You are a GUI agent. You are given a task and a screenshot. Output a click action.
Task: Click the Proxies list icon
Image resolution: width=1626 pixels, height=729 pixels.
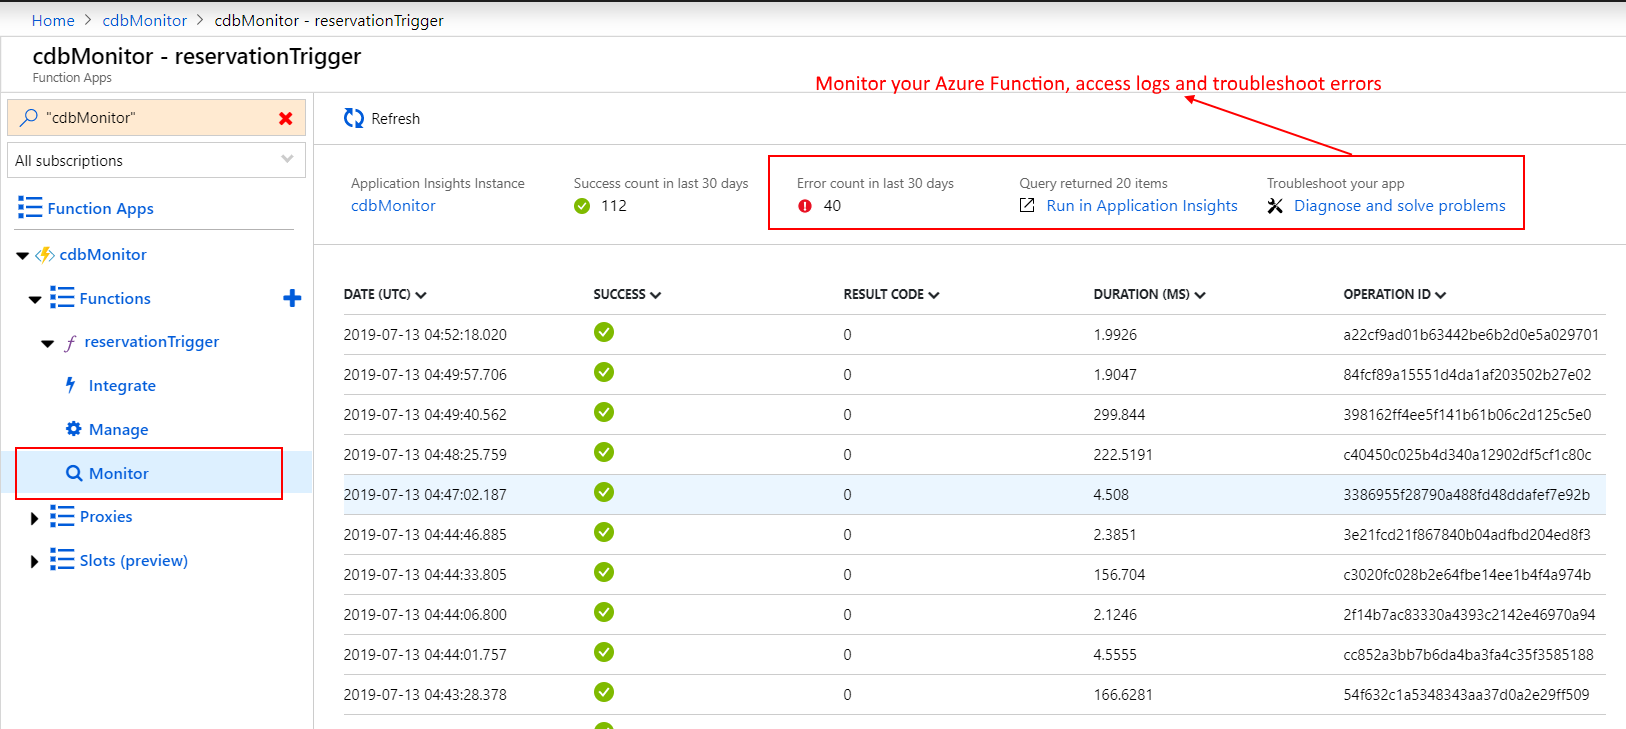coord(62,516)
